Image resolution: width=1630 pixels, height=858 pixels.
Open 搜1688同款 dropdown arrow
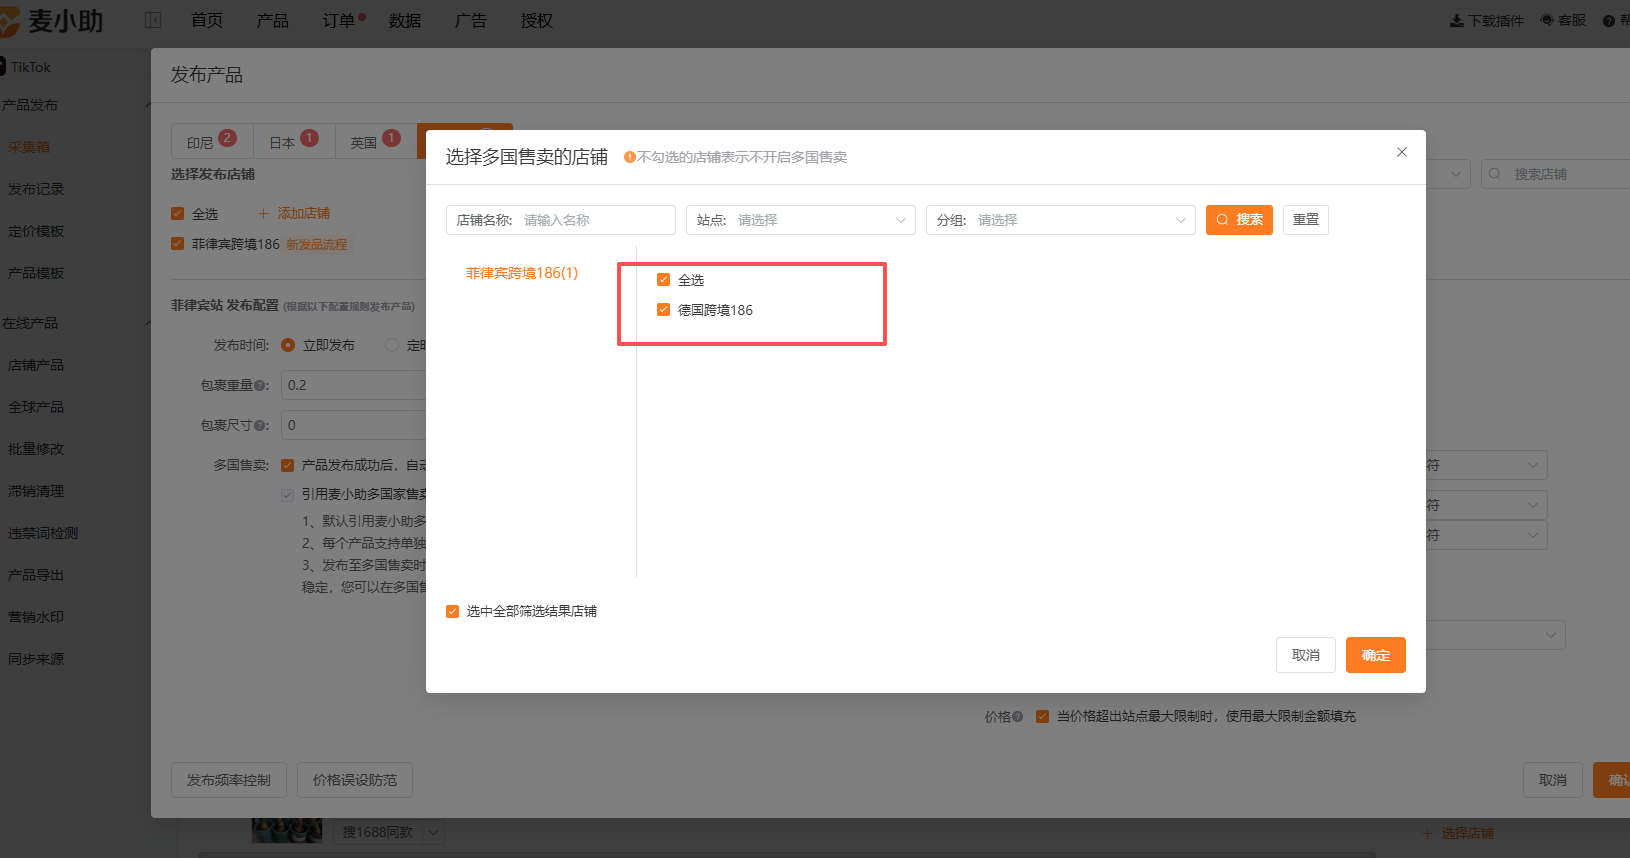coord(433,832)
